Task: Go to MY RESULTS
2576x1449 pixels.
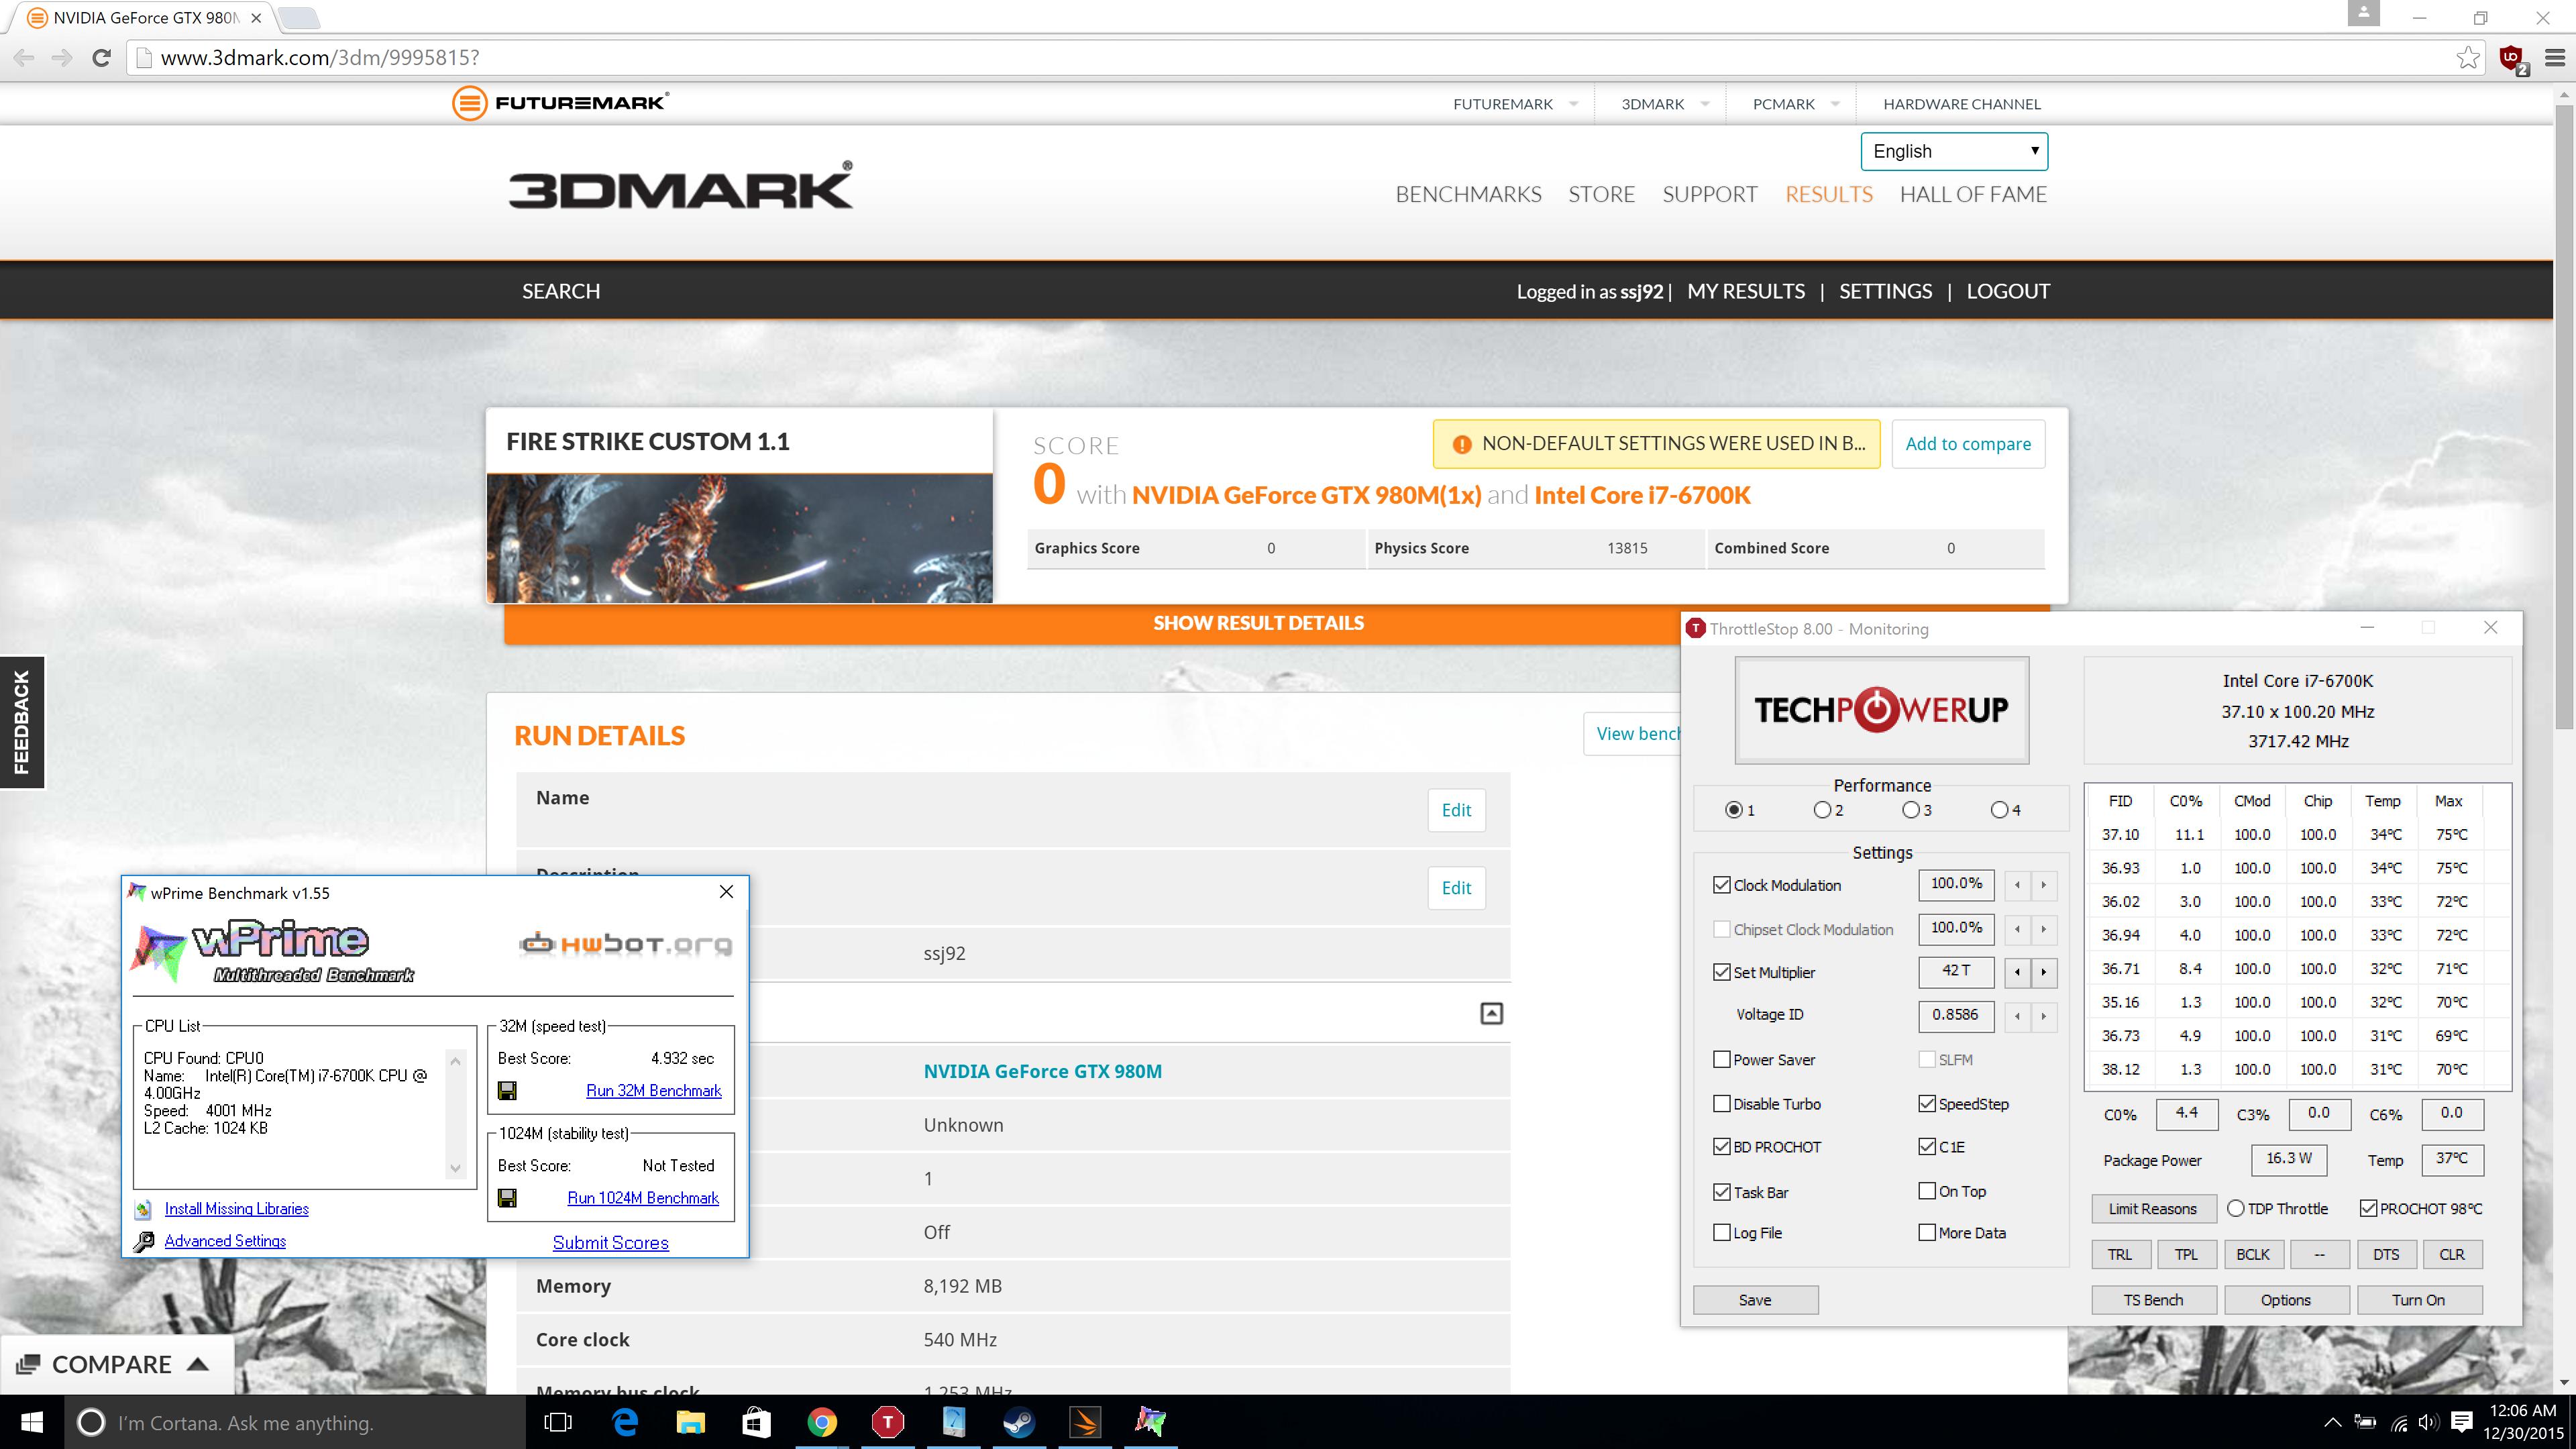Action: coord(1745,291)
